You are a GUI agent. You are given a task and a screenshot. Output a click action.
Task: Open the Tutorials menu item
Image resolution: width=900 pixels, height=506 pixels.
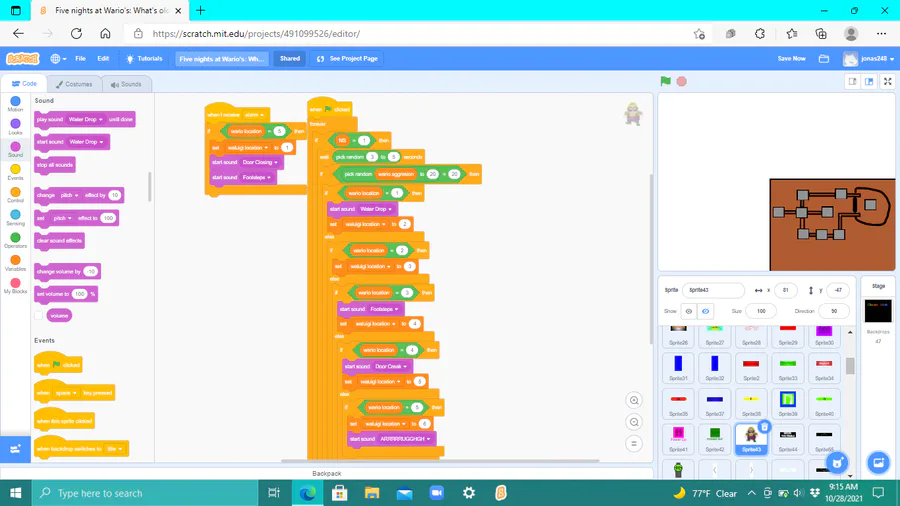click(x=144, y=59)
